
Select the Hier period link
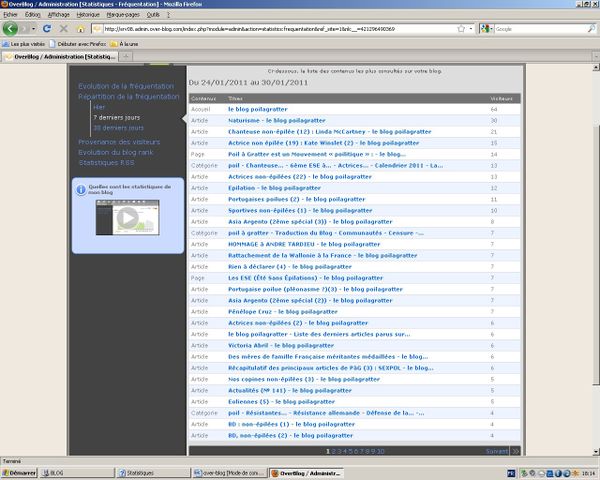(x=99, y=107)
